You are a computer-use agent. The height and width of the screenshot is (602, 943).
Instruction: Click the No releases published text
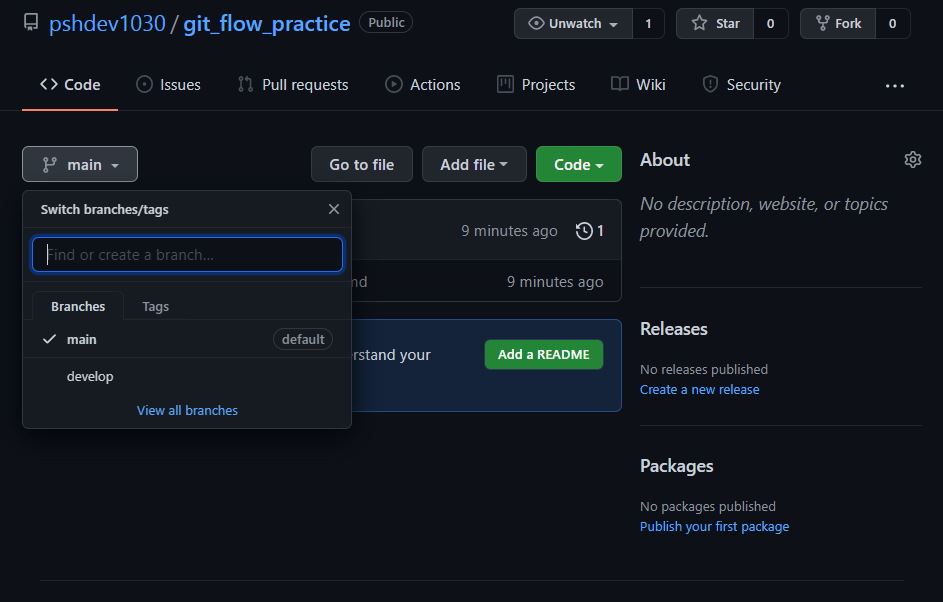click(x=704, y=369)
